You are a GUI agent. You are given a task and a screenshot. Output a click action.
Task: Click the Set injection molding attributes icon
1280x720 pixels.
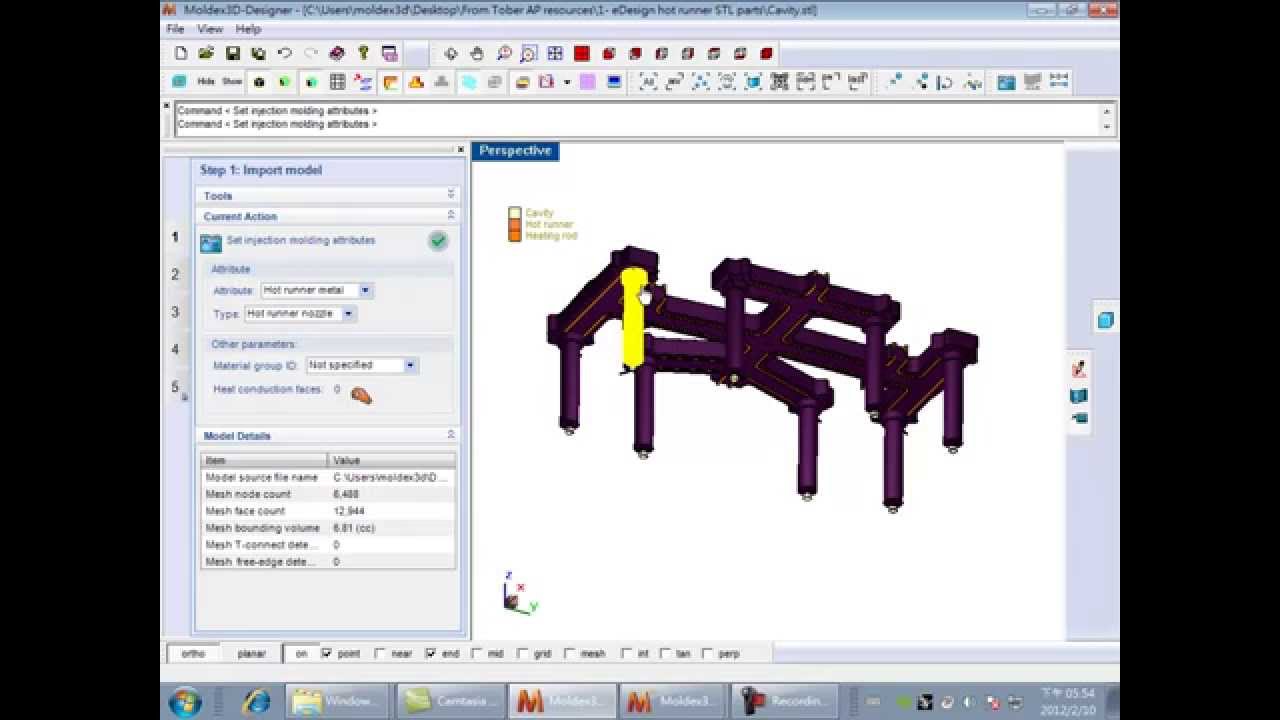click(x=210, y=242)
